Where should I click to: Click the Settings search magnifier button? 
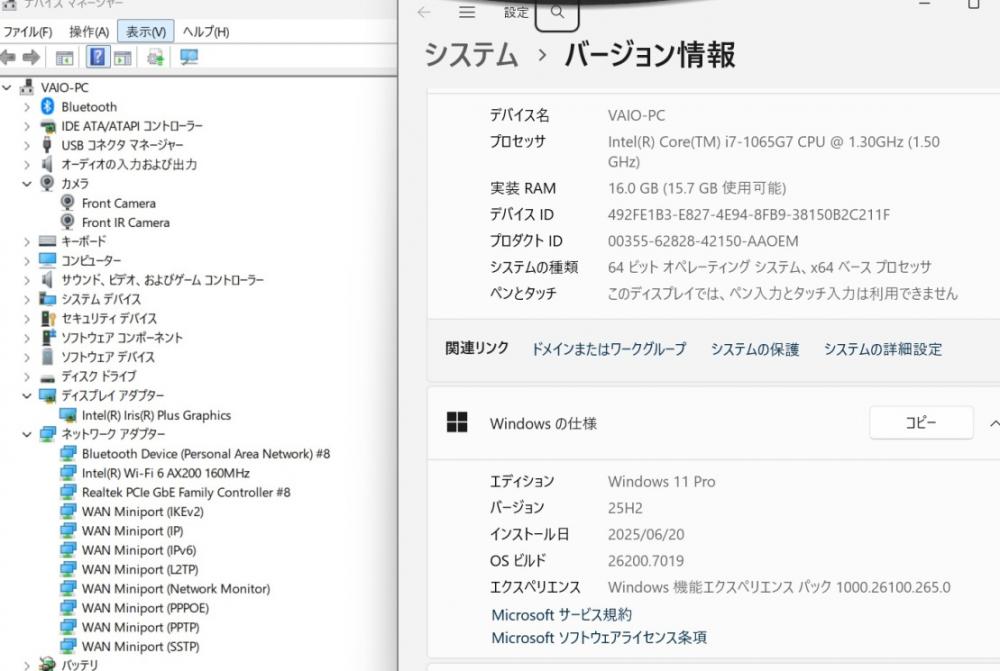click(x=557, y=13)
